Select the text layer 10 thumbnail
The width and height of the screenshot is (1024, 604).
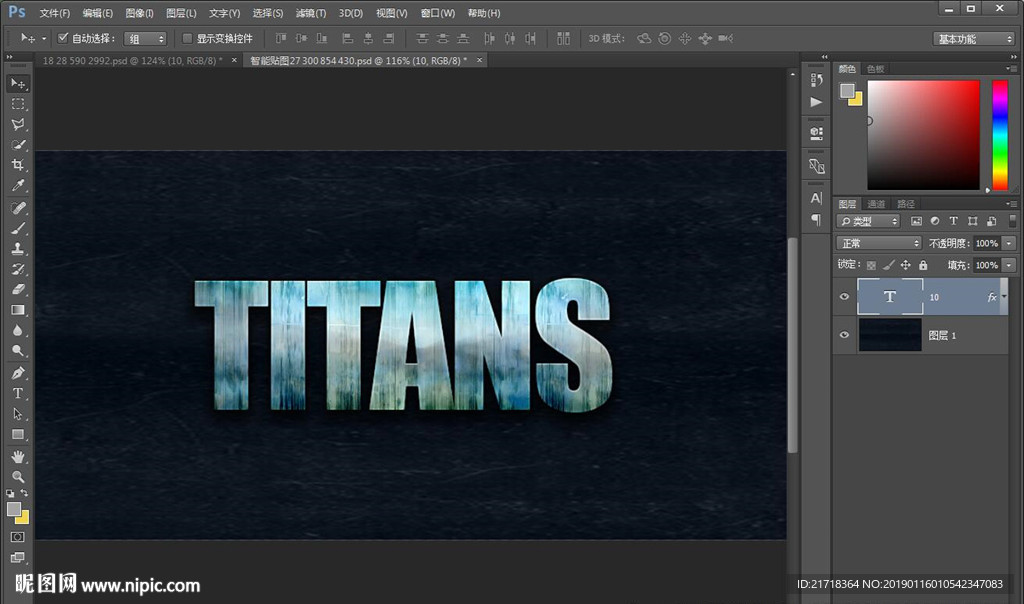pos(889,297)
